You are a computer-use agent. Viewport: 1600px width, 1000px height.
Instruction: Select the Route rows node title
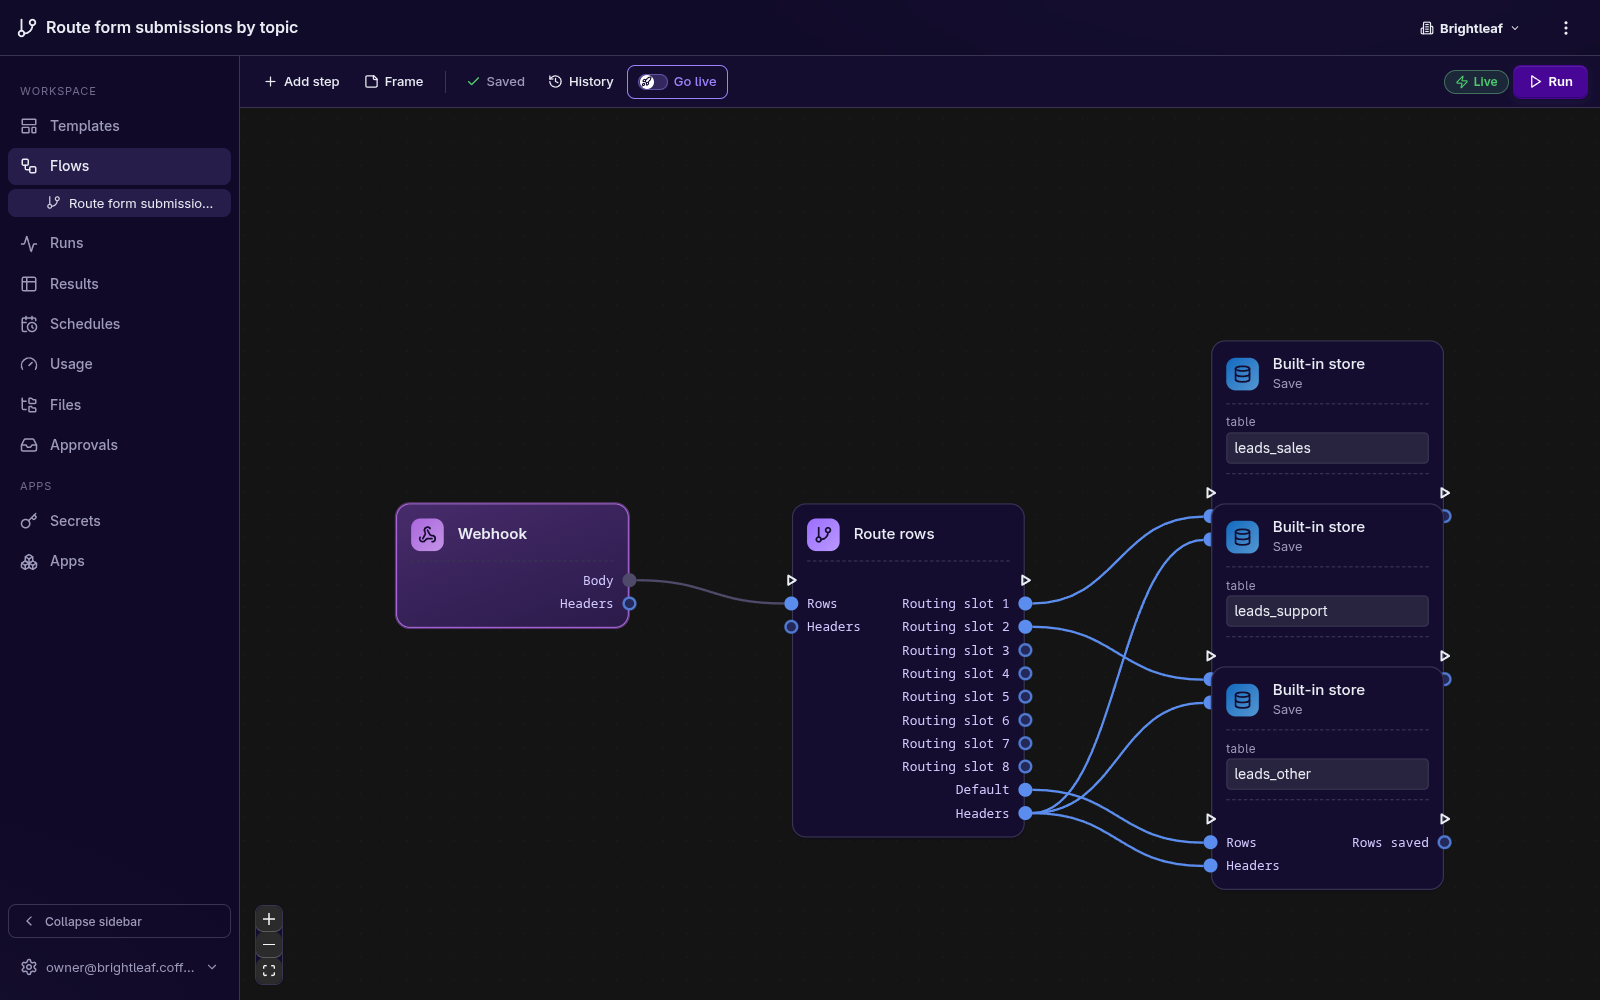(894, 534)
